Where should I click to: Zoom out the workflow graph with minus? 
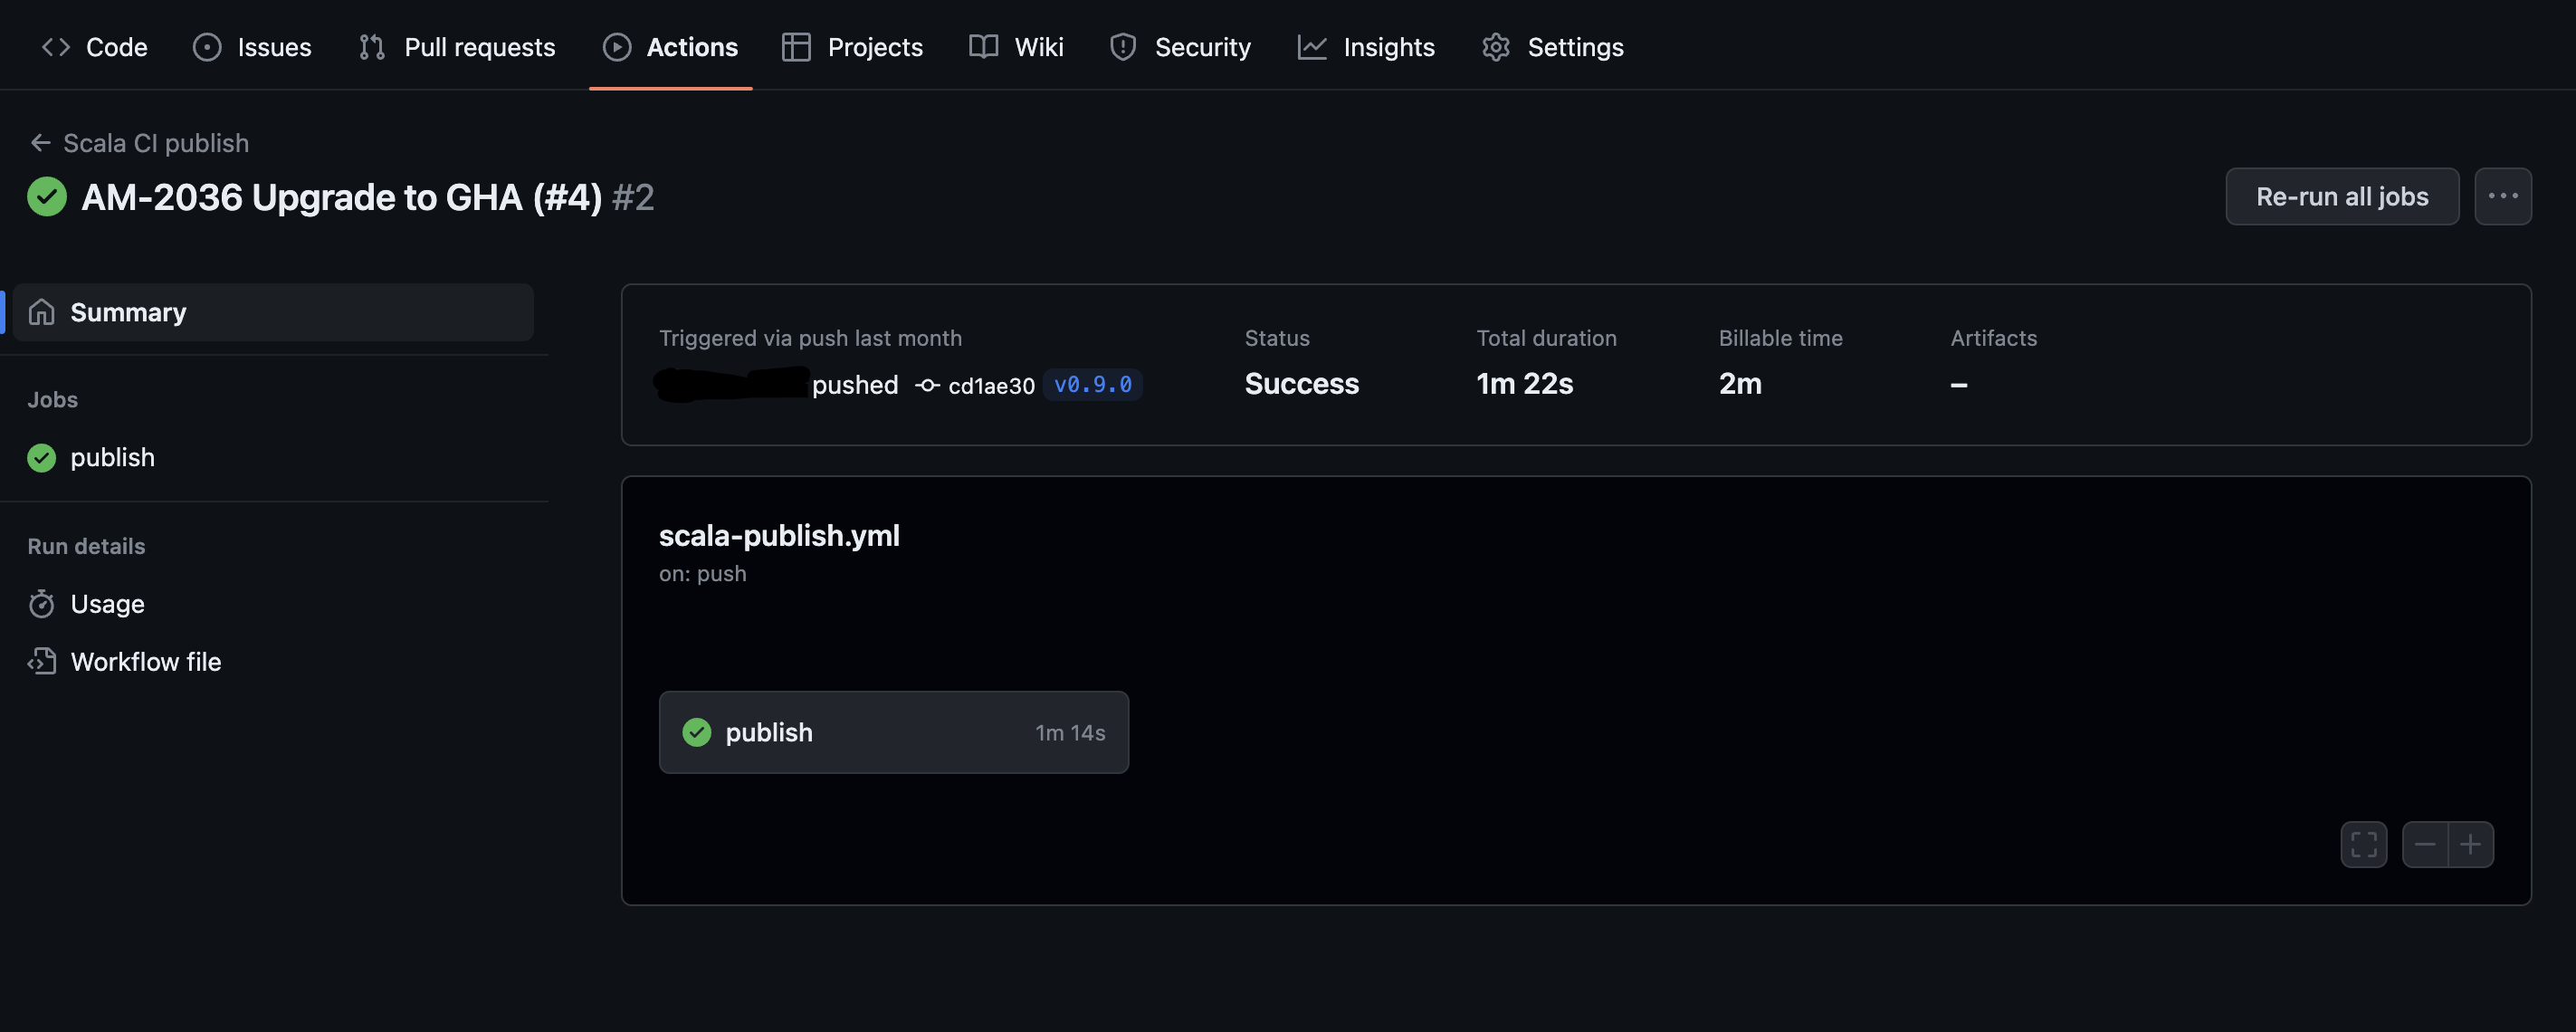(2424, 845)
